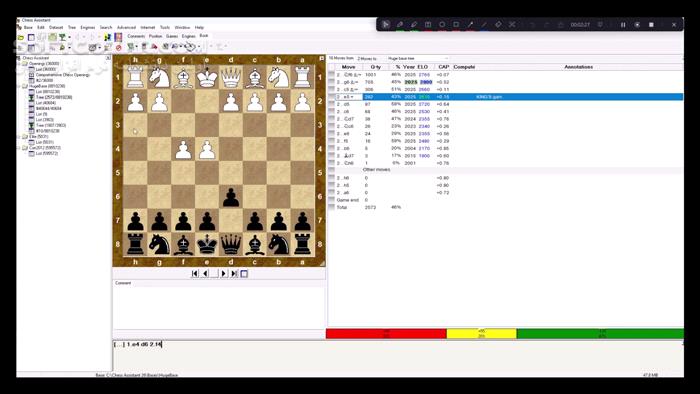Click the red segment of the result bar
Image resolution: width=700 pixels, height=394 pixels.
386,334
